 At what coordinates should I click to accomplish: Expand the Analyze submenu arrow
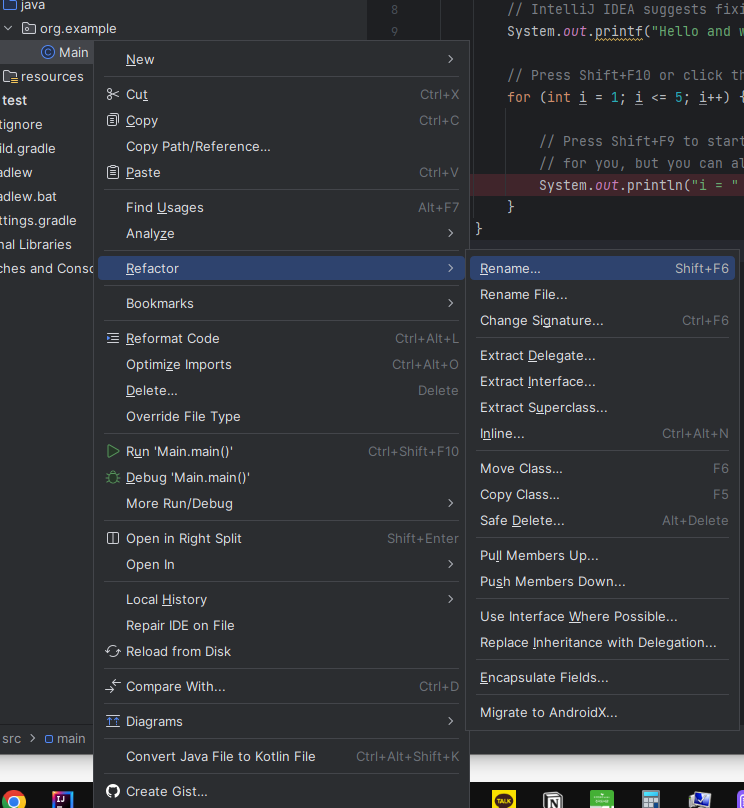coord(451,233)
